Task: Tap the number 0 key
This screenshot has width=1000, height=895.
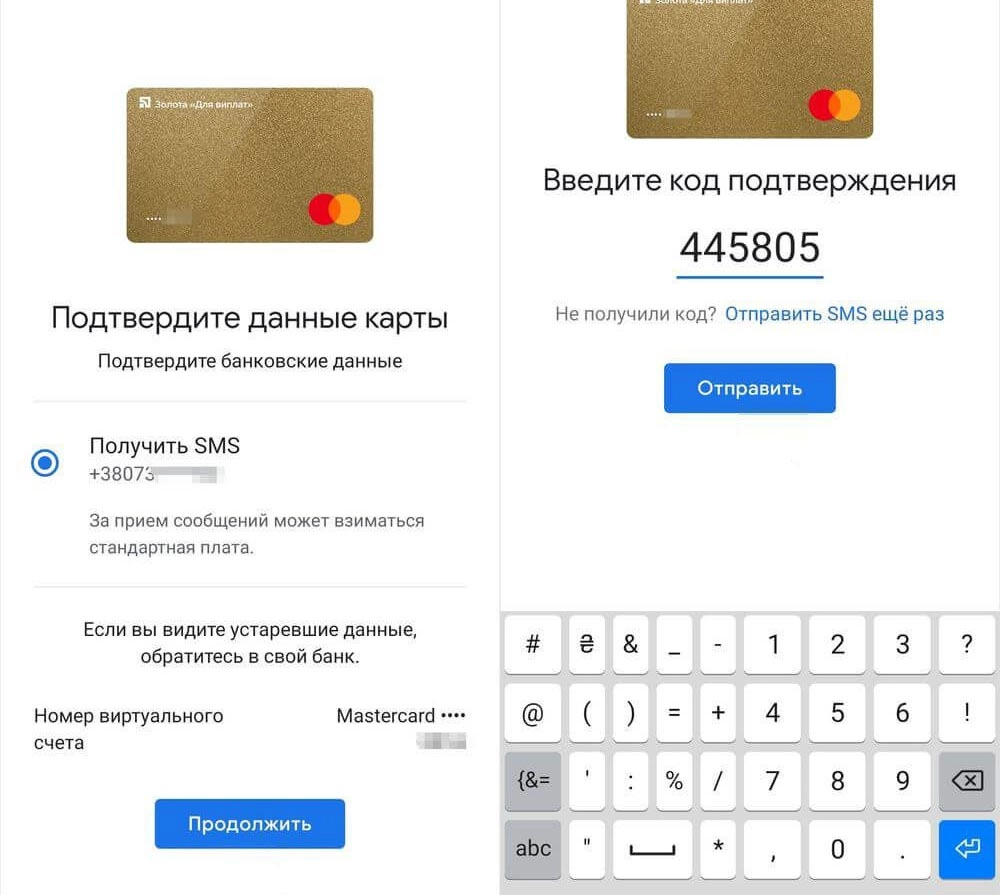Action: click(x=837, y=849)
